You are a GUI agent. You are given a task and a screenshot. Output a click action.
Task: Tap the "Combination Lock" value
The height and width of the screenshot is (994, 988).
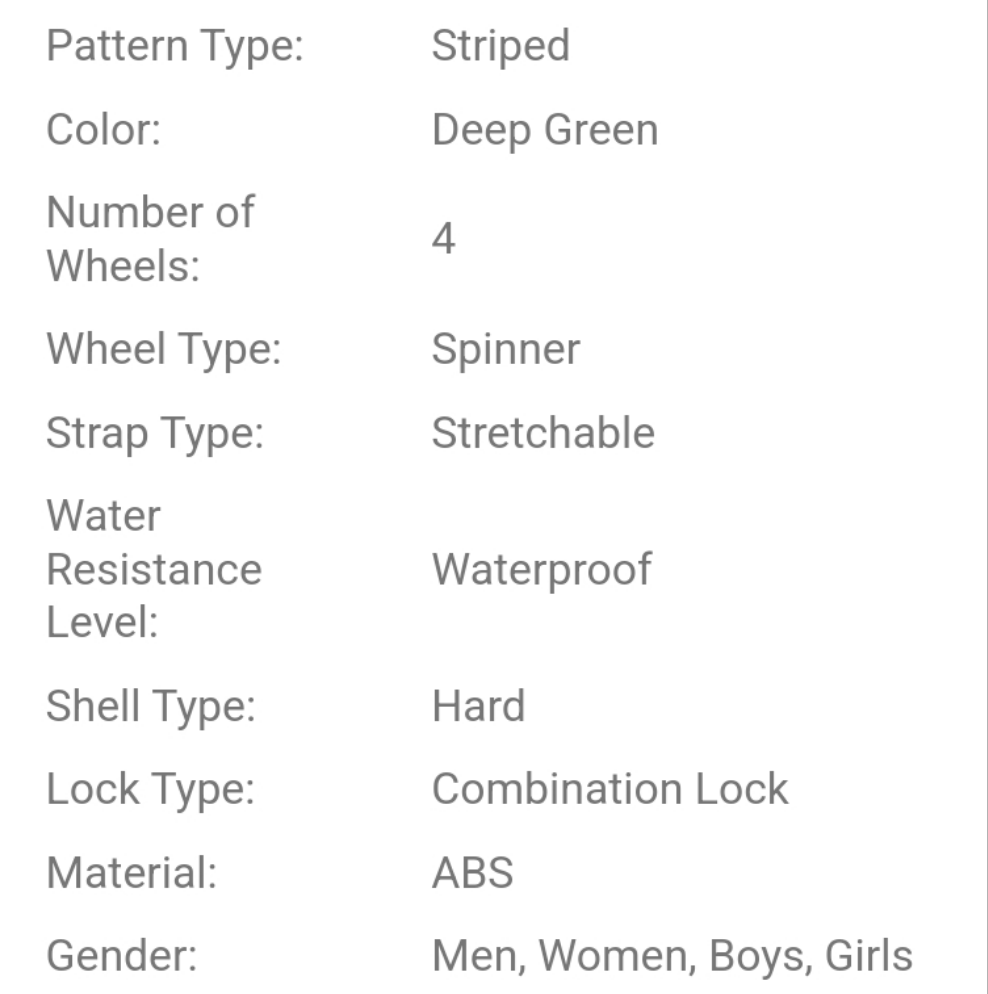tap(610, 789)
